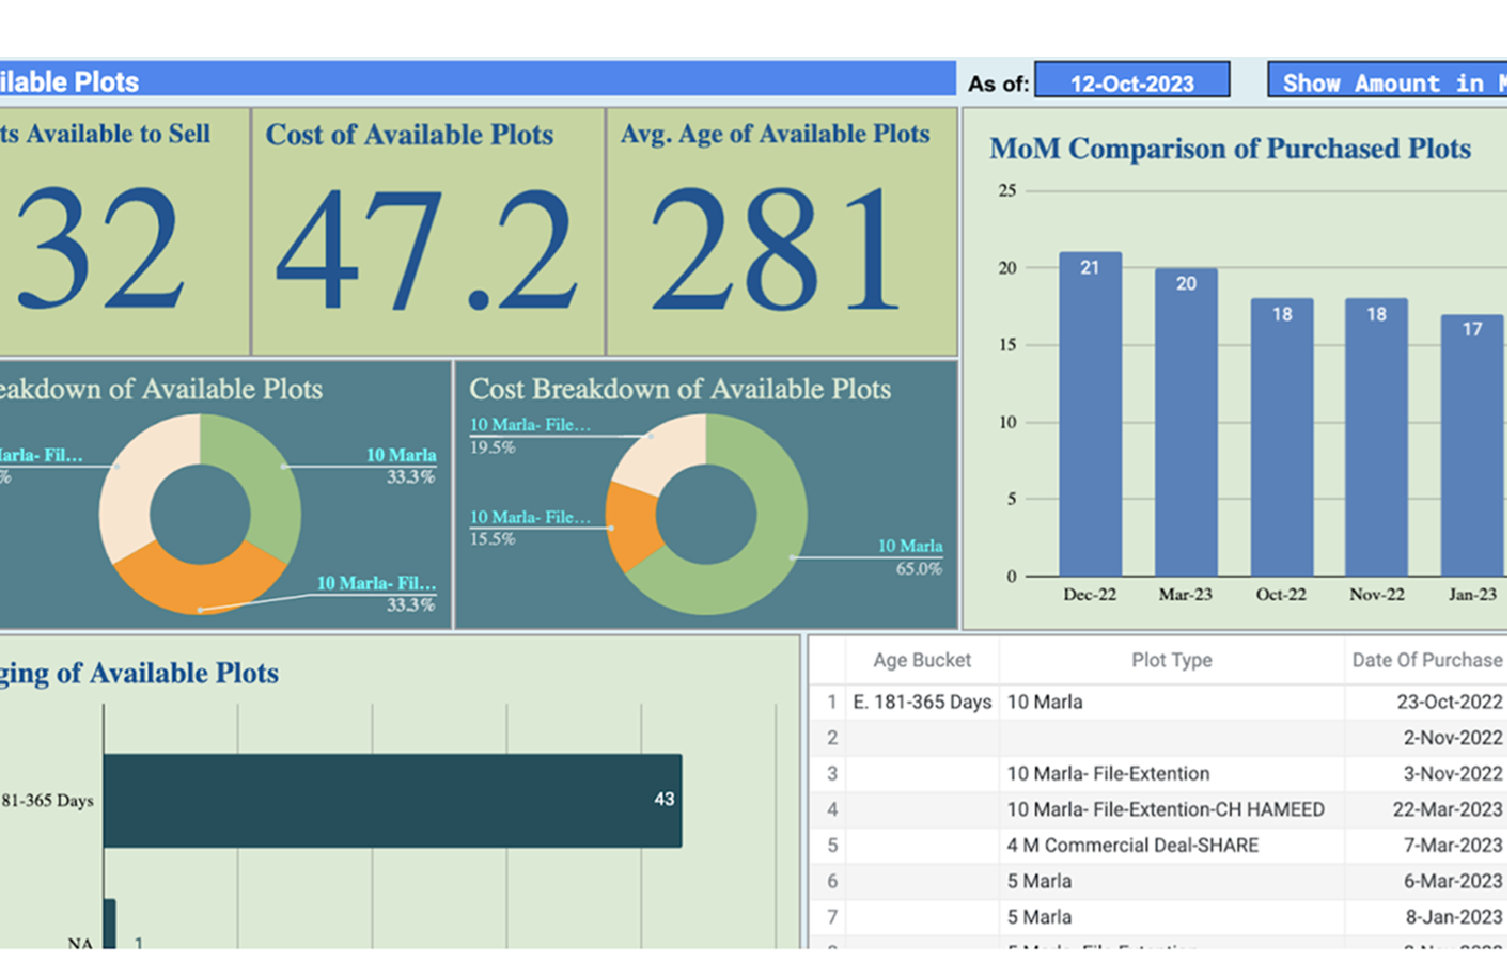The height and width of the screenshot is (980, 1507).
Task: Click the 23-Oct-2022 purchase date cell
Action: [x=1448, y=702]
